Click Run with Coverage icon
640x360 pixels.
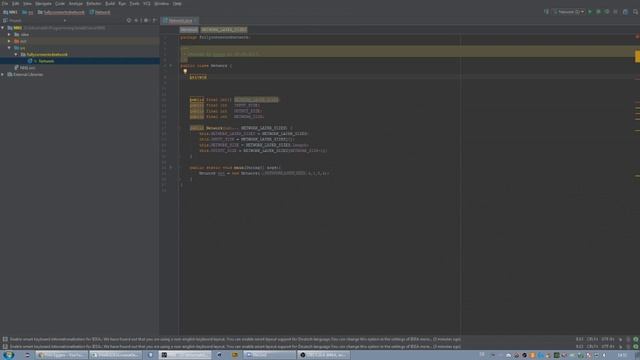click(607, 12)
